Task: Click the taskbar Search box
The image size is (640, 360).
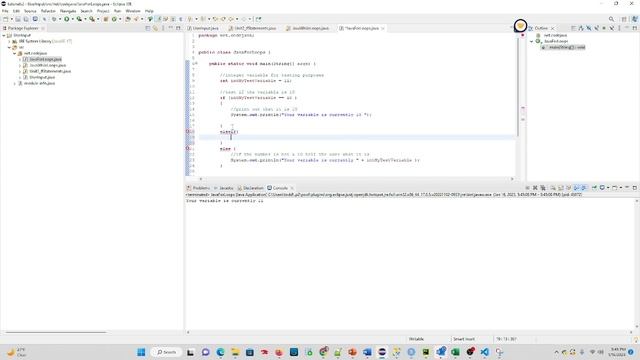Action: pyautogui.click(x=167, y=352)
